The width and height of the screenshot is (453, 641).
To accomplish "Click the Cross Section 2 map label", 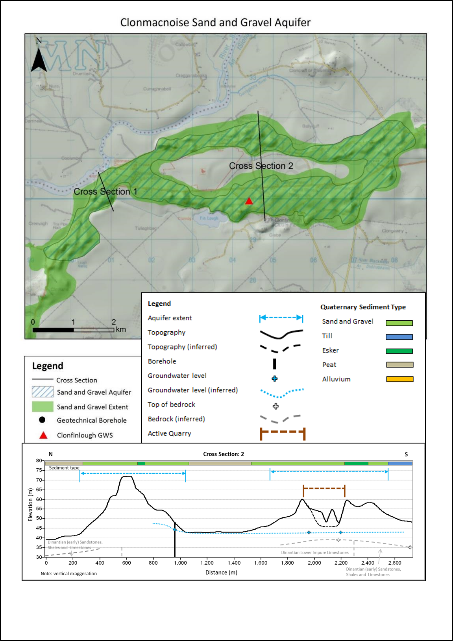I will click(x=261, y=166).
